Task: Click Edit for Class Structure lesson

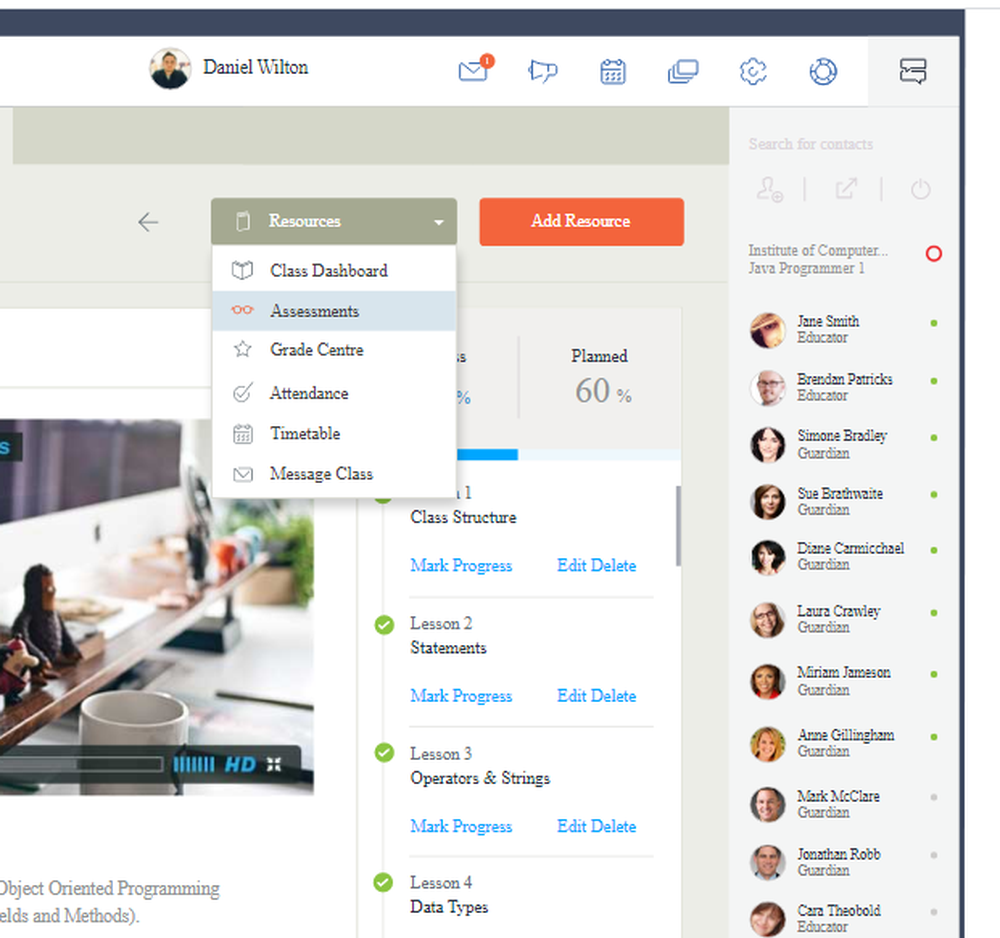Action: coord(571,566)
